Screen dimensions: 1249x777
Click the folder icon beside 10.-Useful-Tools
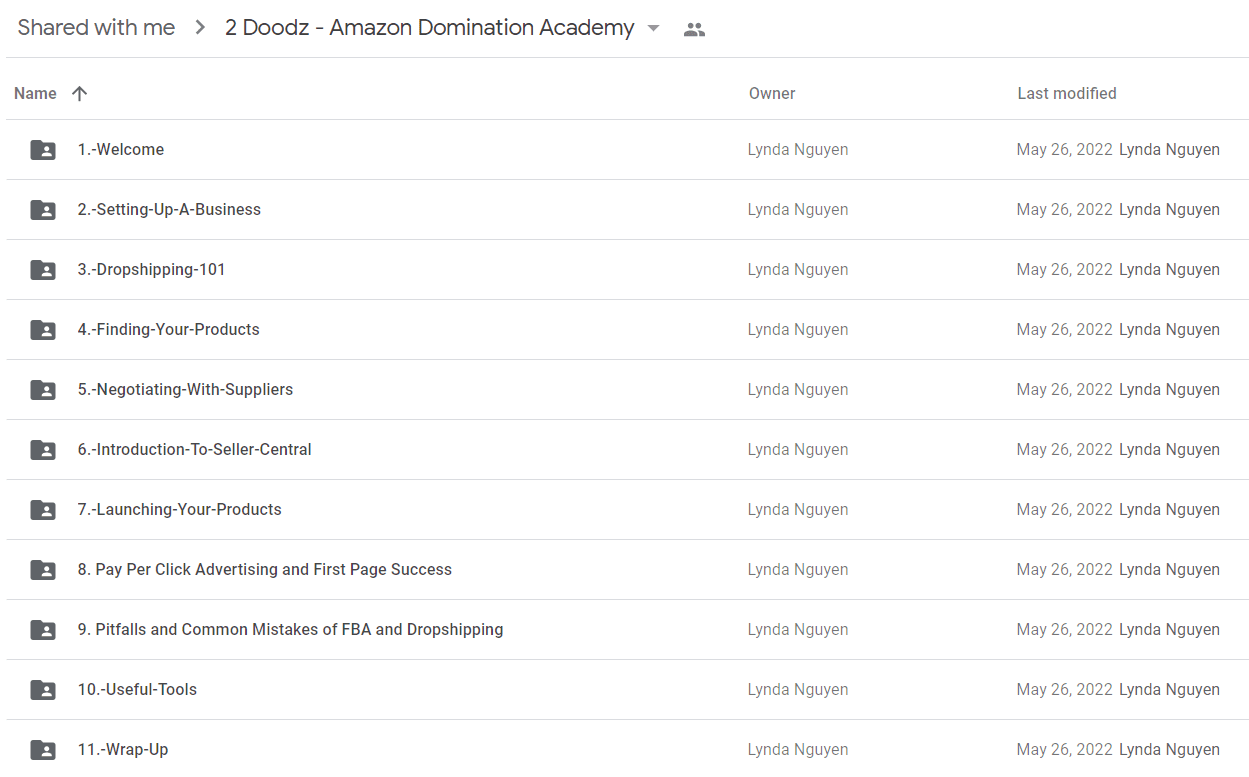coord(43,690)
